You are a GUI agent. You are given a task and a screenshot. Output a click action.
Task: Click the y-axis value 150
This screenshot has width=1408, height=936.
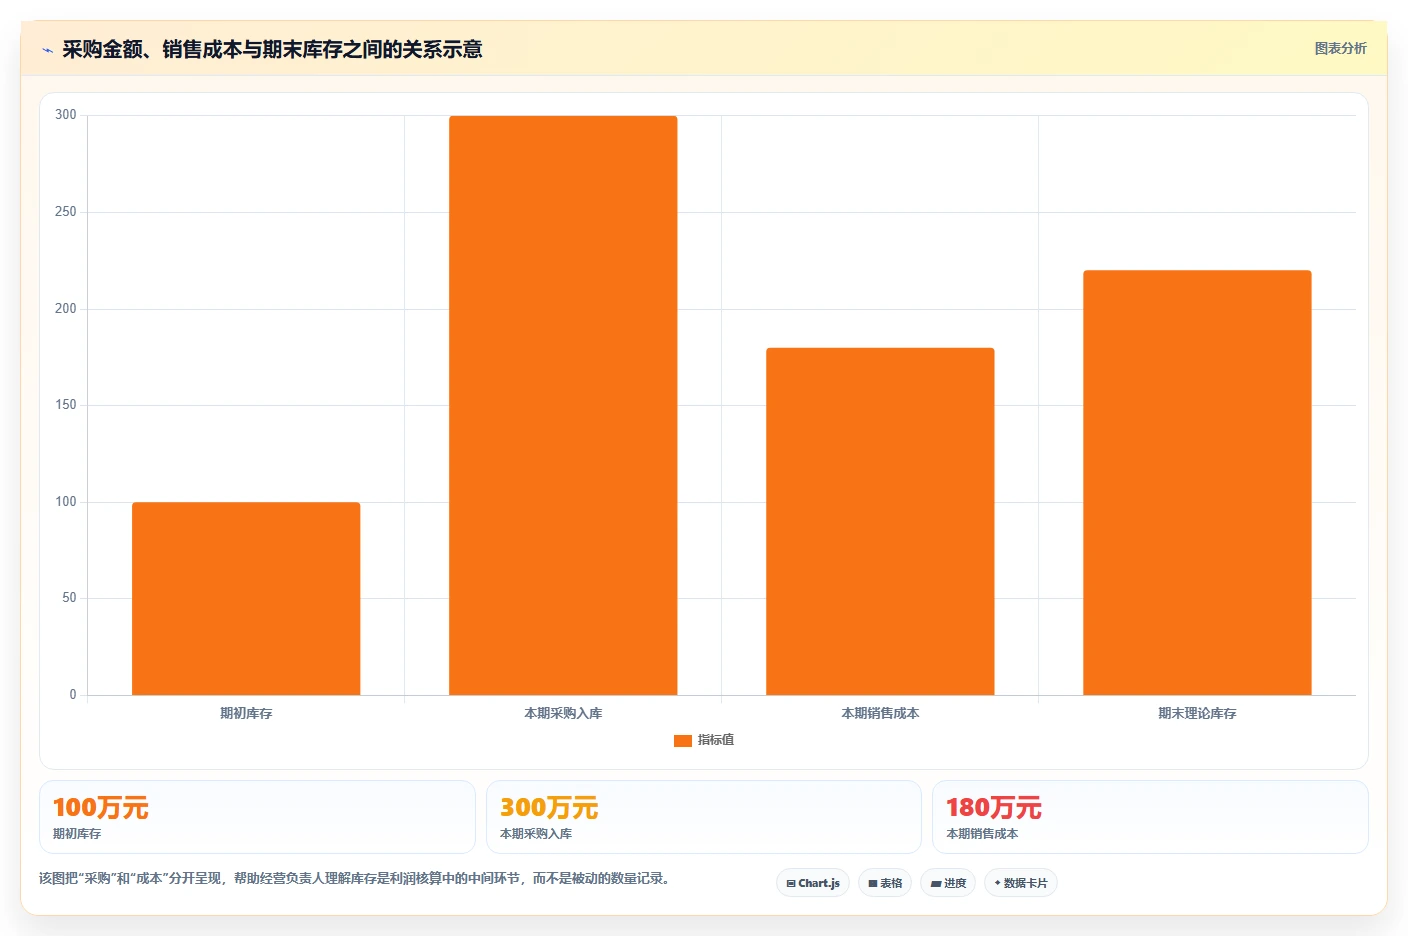(66, 405)
